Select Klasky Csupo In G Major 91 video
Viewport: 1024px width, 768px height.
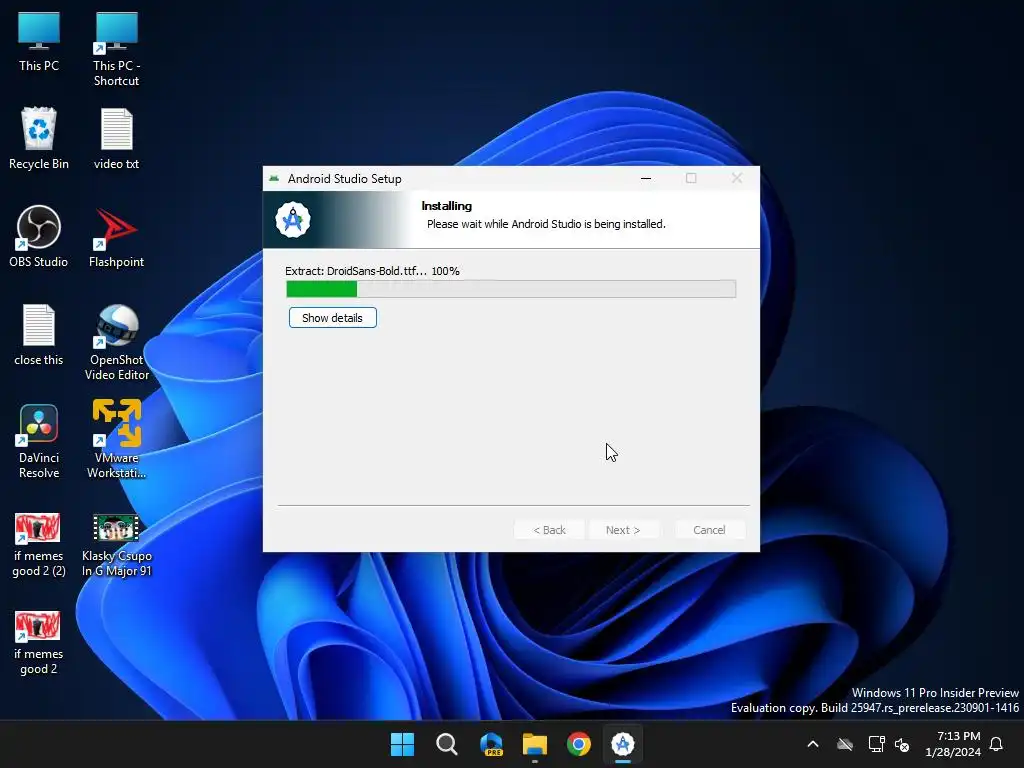[x=116, y=545]
